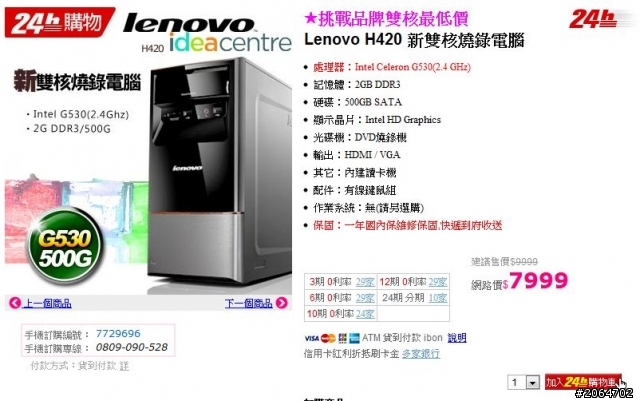Click the American Express payment icon
The width and height of the screenshot is (640, 401).
pyautogui.click(x=354, y=338)
